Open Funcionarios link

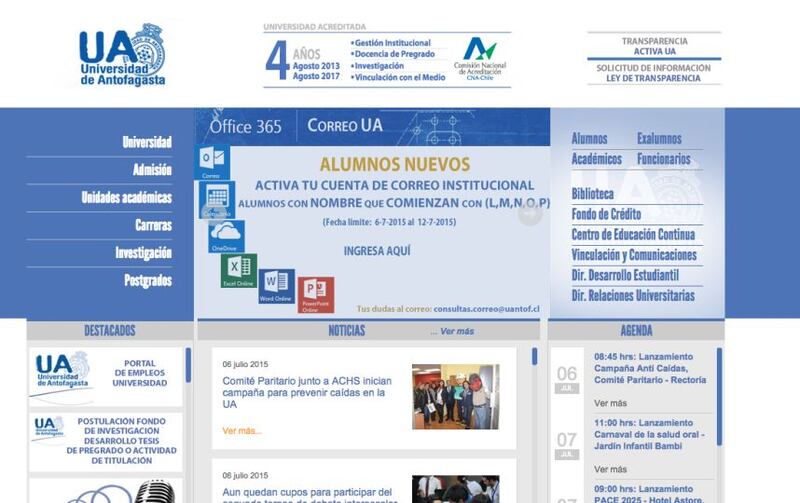tap(664, 159)
